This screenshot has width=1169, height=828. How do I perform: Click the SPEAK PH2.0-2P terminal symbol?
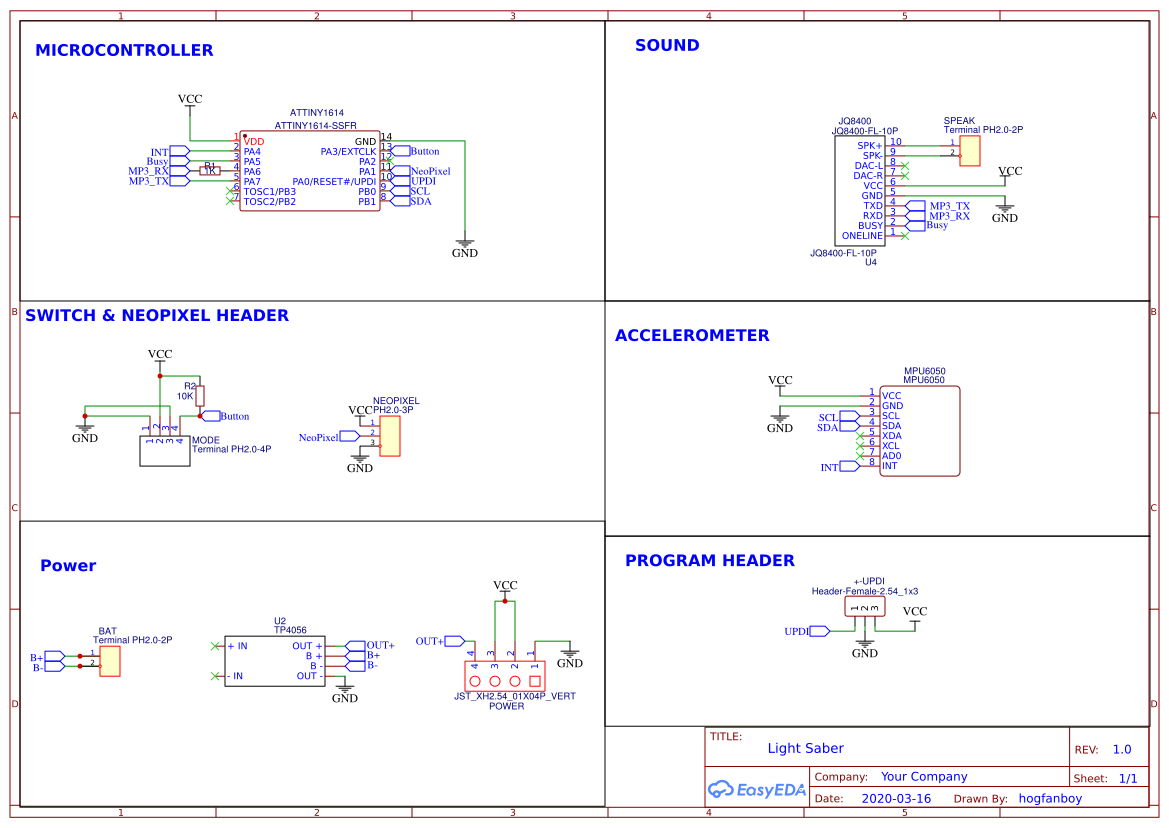(x=970, y=150)
